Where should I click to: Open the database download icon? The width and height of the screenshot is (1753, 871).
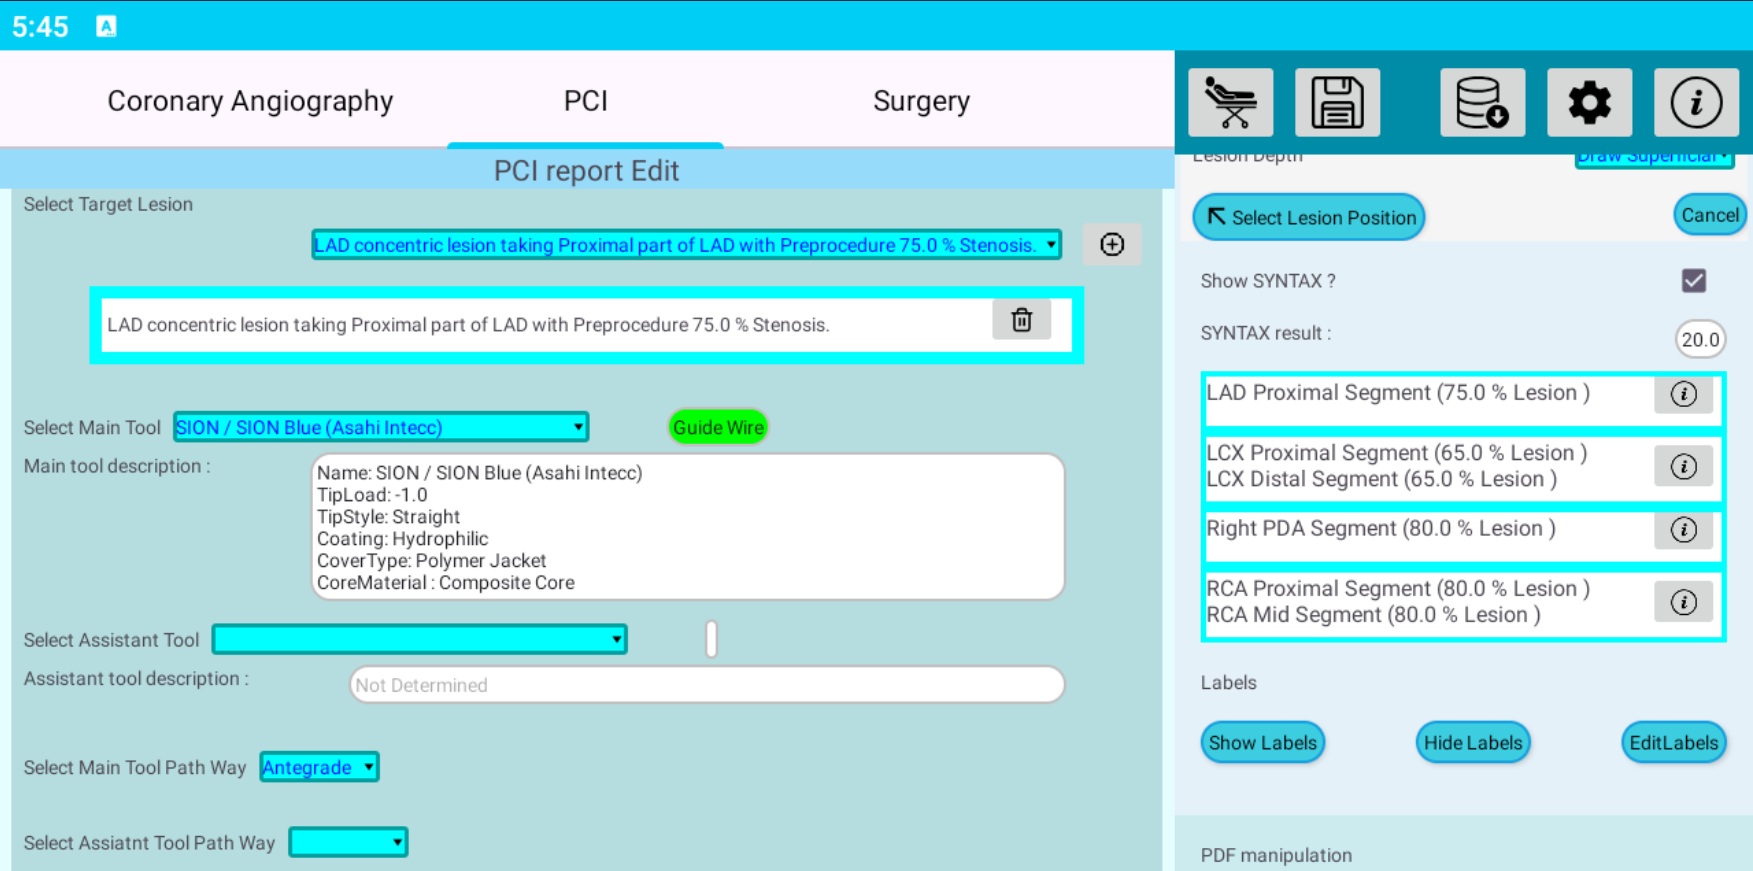[1482, 102]
